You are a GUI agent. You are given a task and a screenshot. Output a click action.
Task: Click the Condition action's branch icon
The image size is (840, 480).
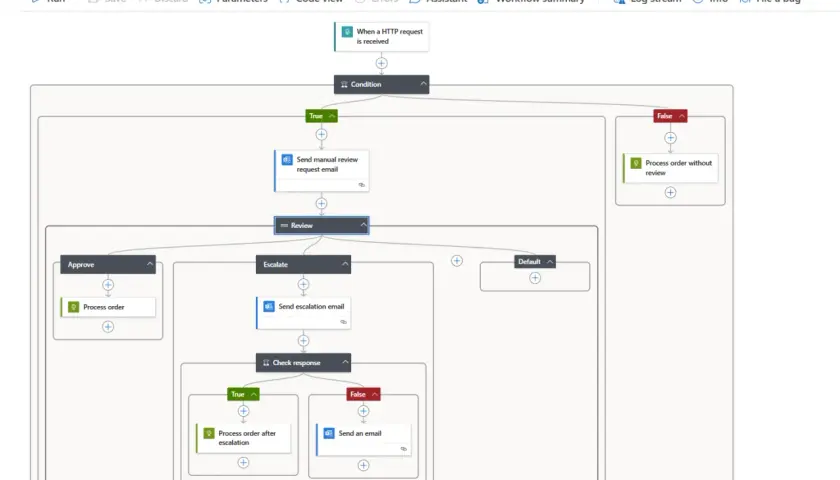344,85
